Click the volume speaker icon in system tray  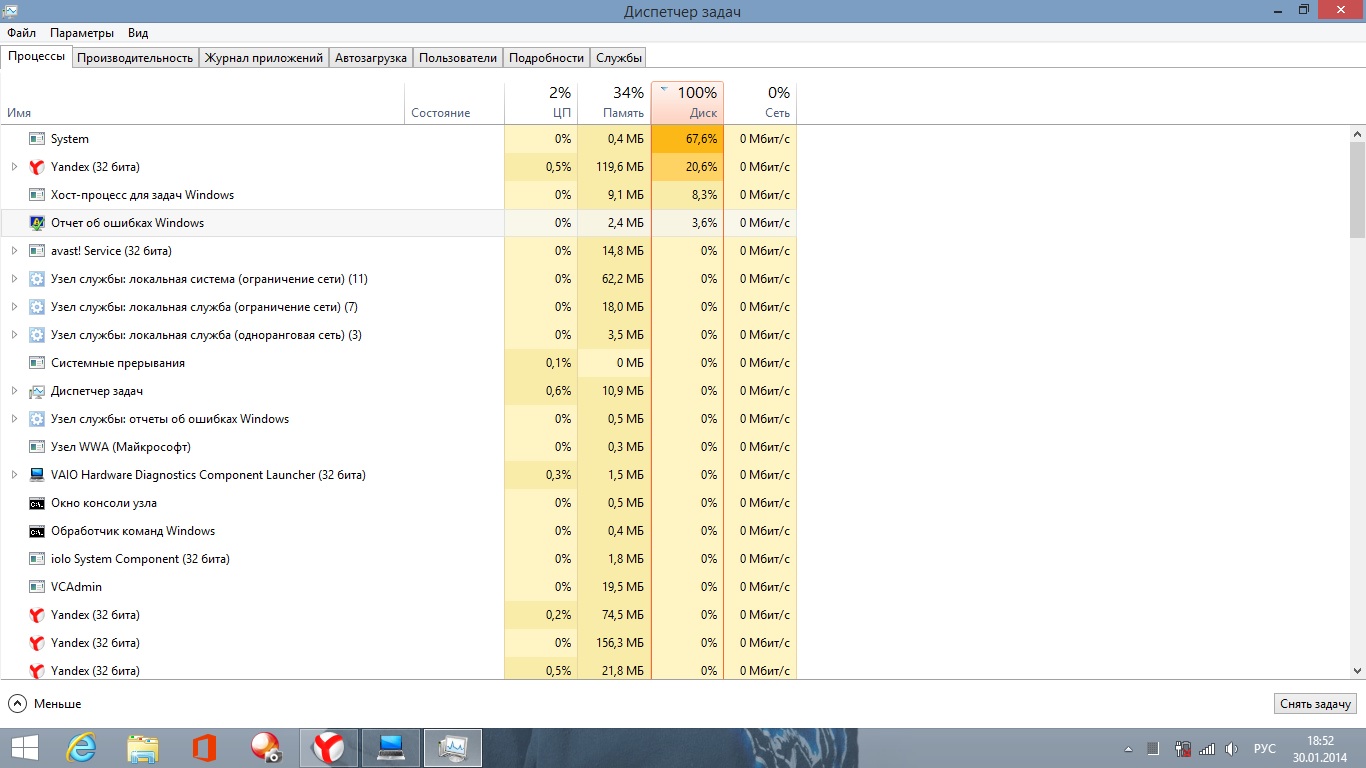1232,748
